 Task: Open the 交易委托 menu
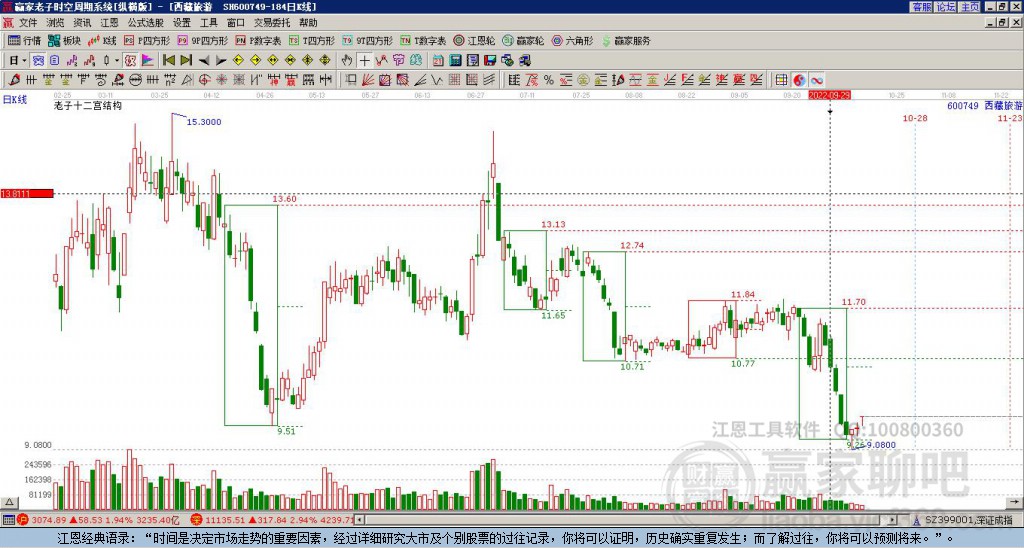pyautogui.click(x=272, y=23)
